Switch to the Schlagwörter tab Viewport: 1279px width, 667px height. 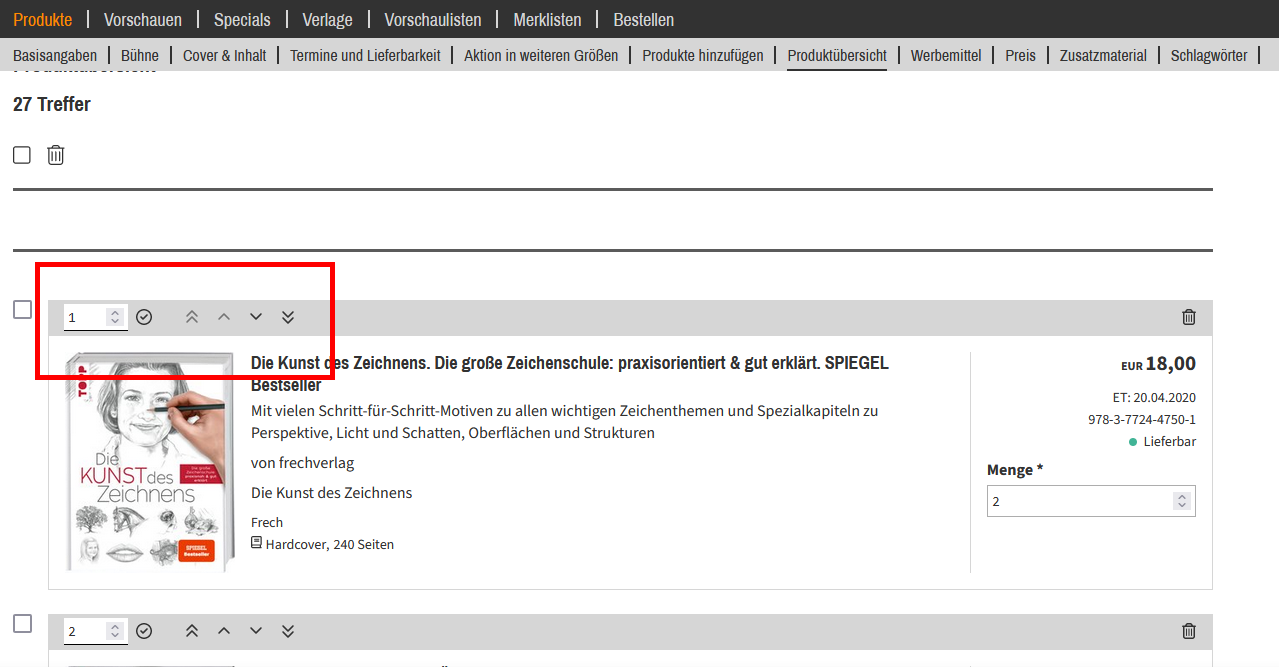tap(1209, 55)
